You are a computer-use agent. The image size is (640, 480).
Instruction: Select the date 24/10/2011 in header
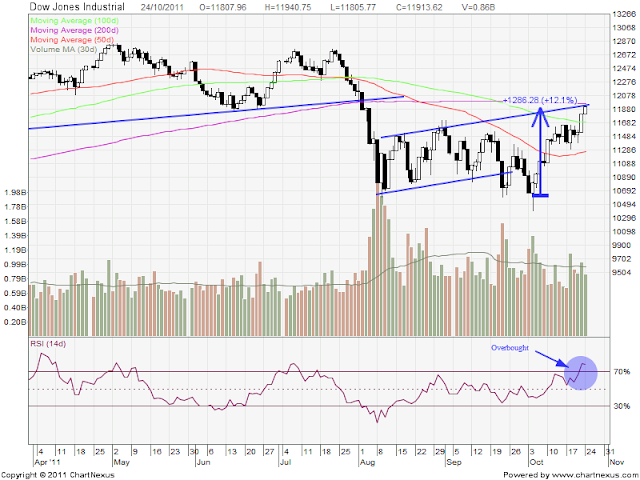(162, 7)
